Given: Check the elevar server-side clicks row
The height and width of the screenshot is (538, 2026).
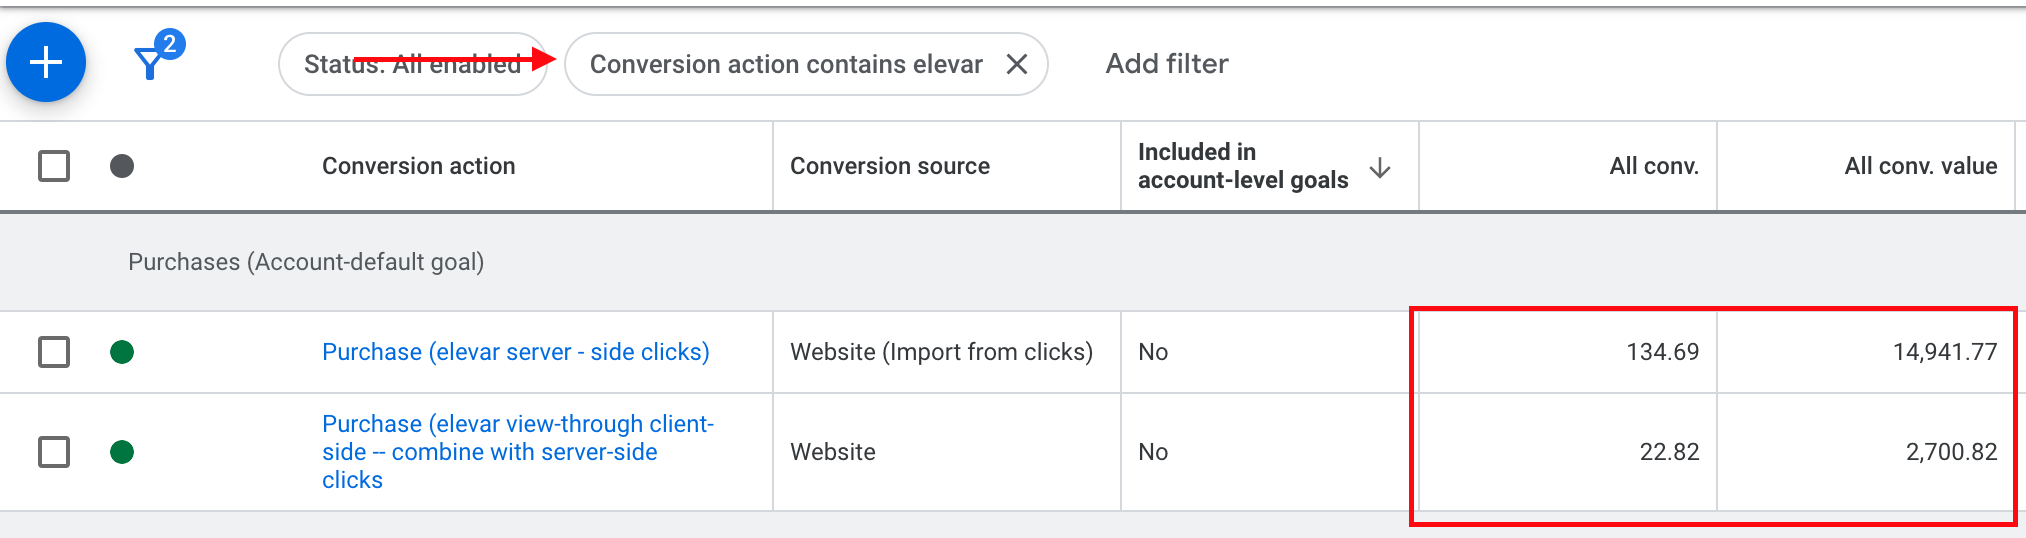Looking at the screenshot, I should (54, 352).
